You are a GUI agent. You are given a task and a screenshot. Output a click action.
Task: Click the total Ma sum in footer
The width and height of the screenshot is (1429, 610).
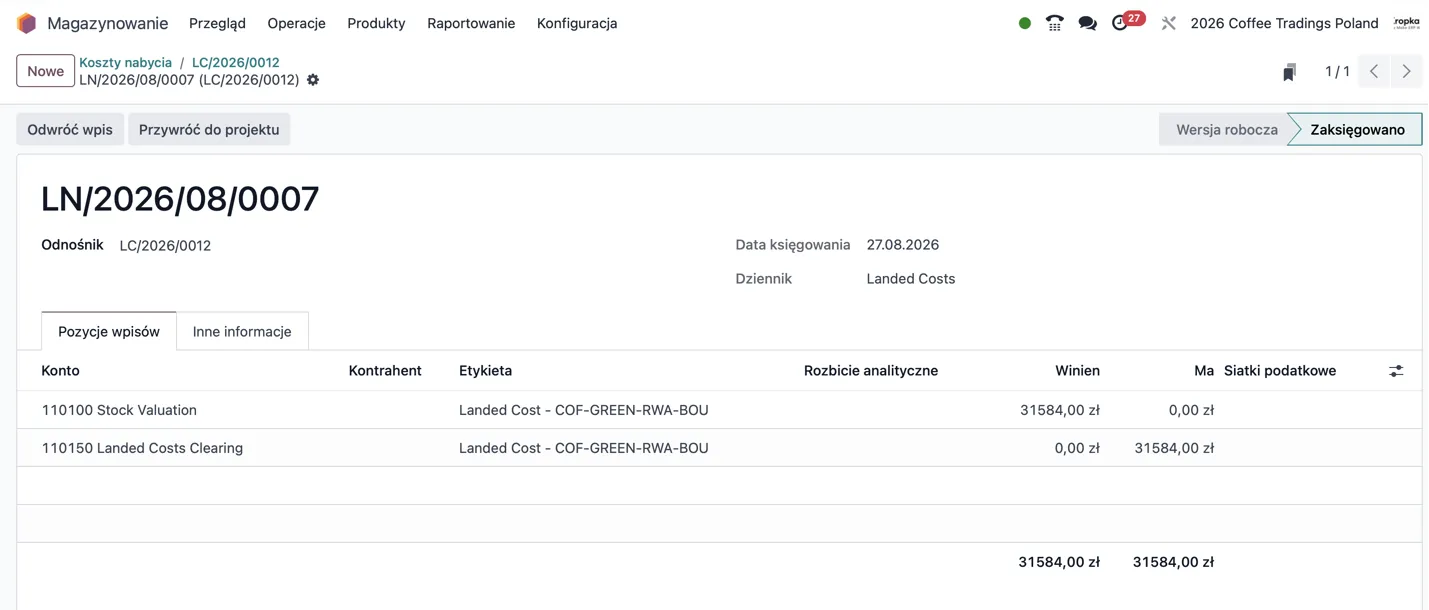tap(1173, 562)
